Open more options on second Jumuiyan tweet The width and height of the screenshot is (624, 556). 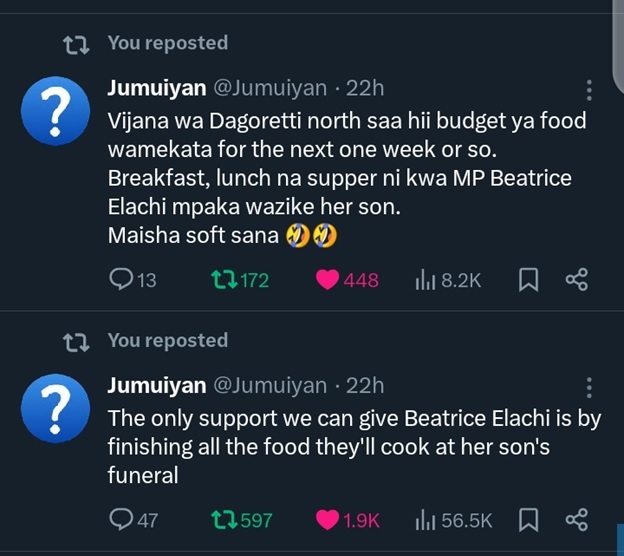[x=589, y=387]
